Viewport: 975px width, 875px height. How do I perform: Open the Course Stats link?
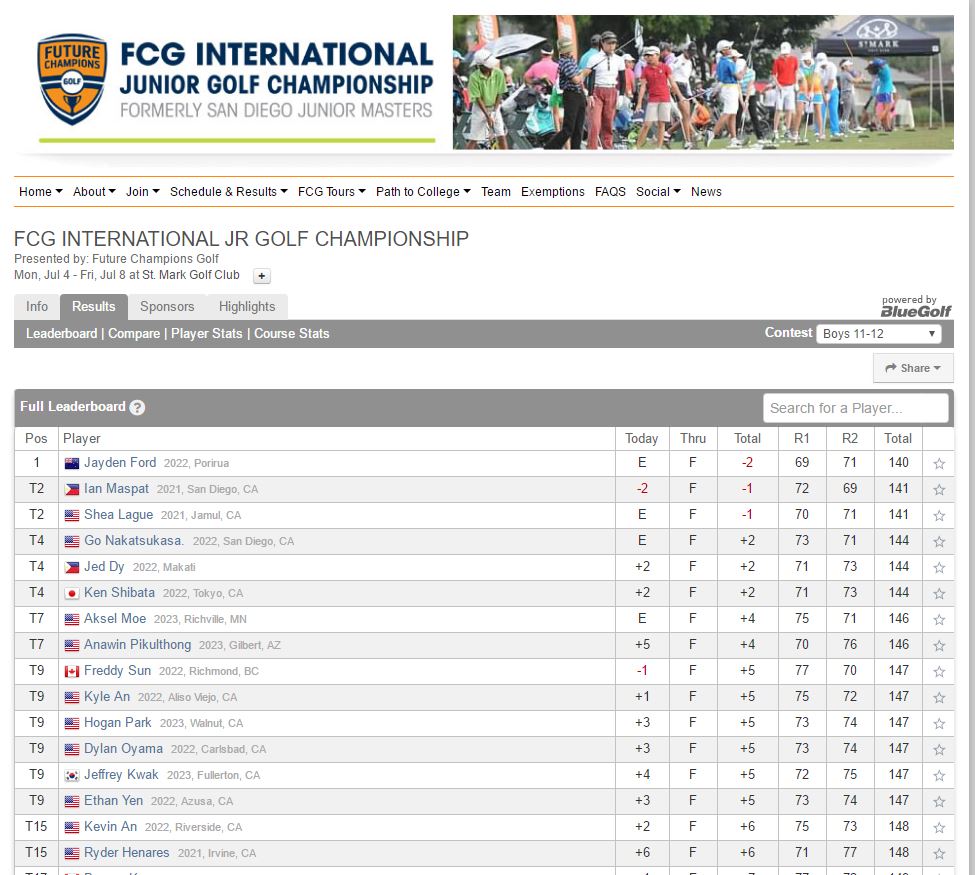pyautogui.click(x=292, y=333)
